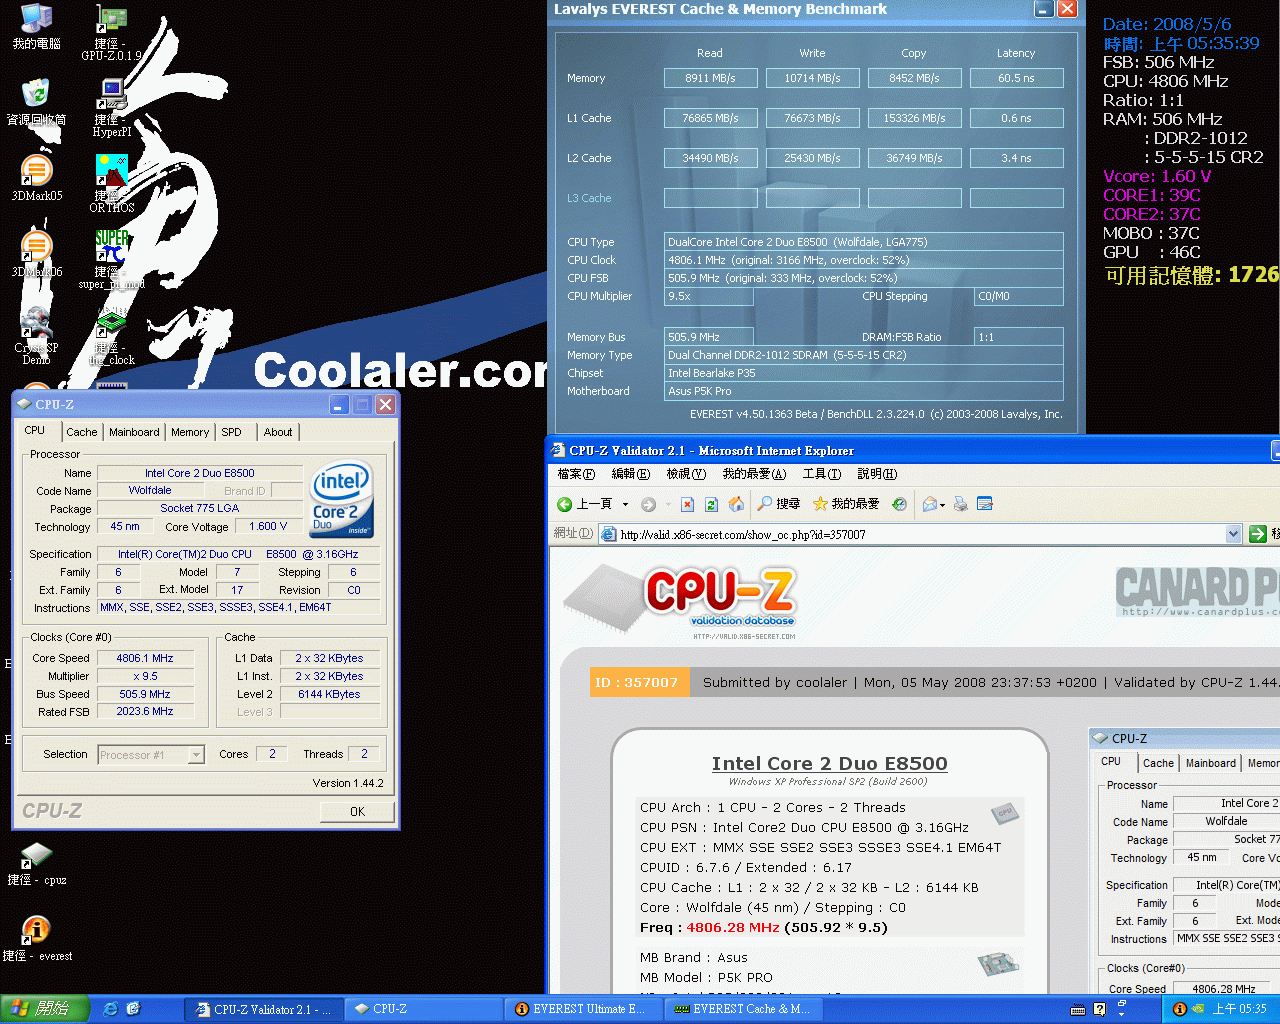
Task: Switch to the EVEREST Ultimate taskbar button
Action: point(582,1009)
